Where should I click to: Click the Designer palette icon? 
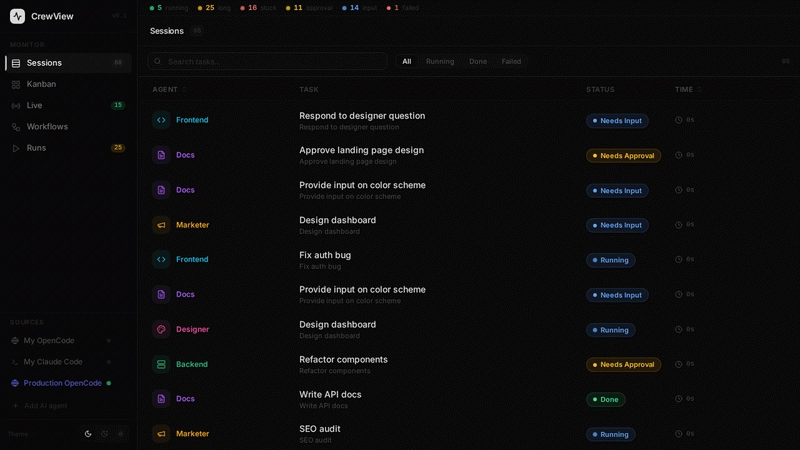161,330
